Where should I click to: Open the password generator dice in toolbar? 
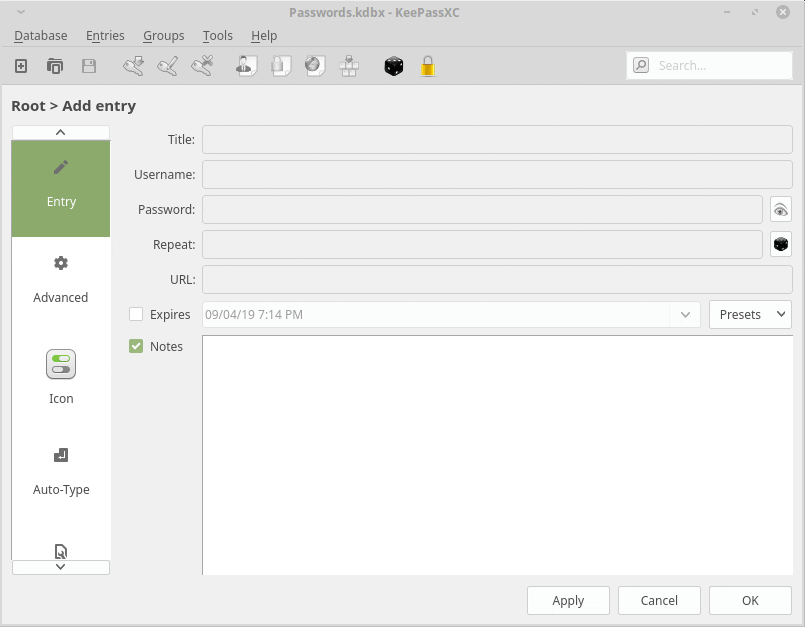pos(394,66)
